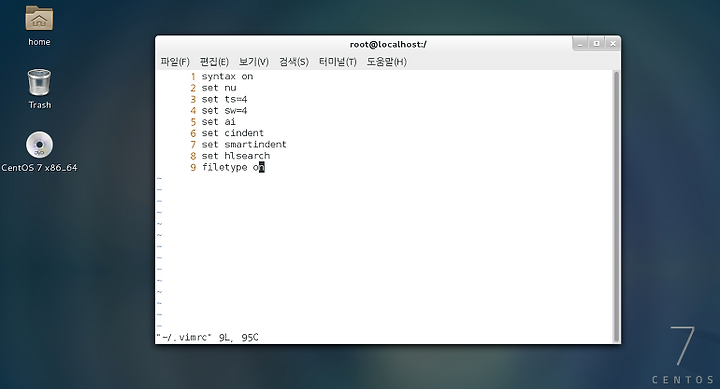Click the line 'set hlsearch'
720x389 pixels.
[x=236, y=156]
